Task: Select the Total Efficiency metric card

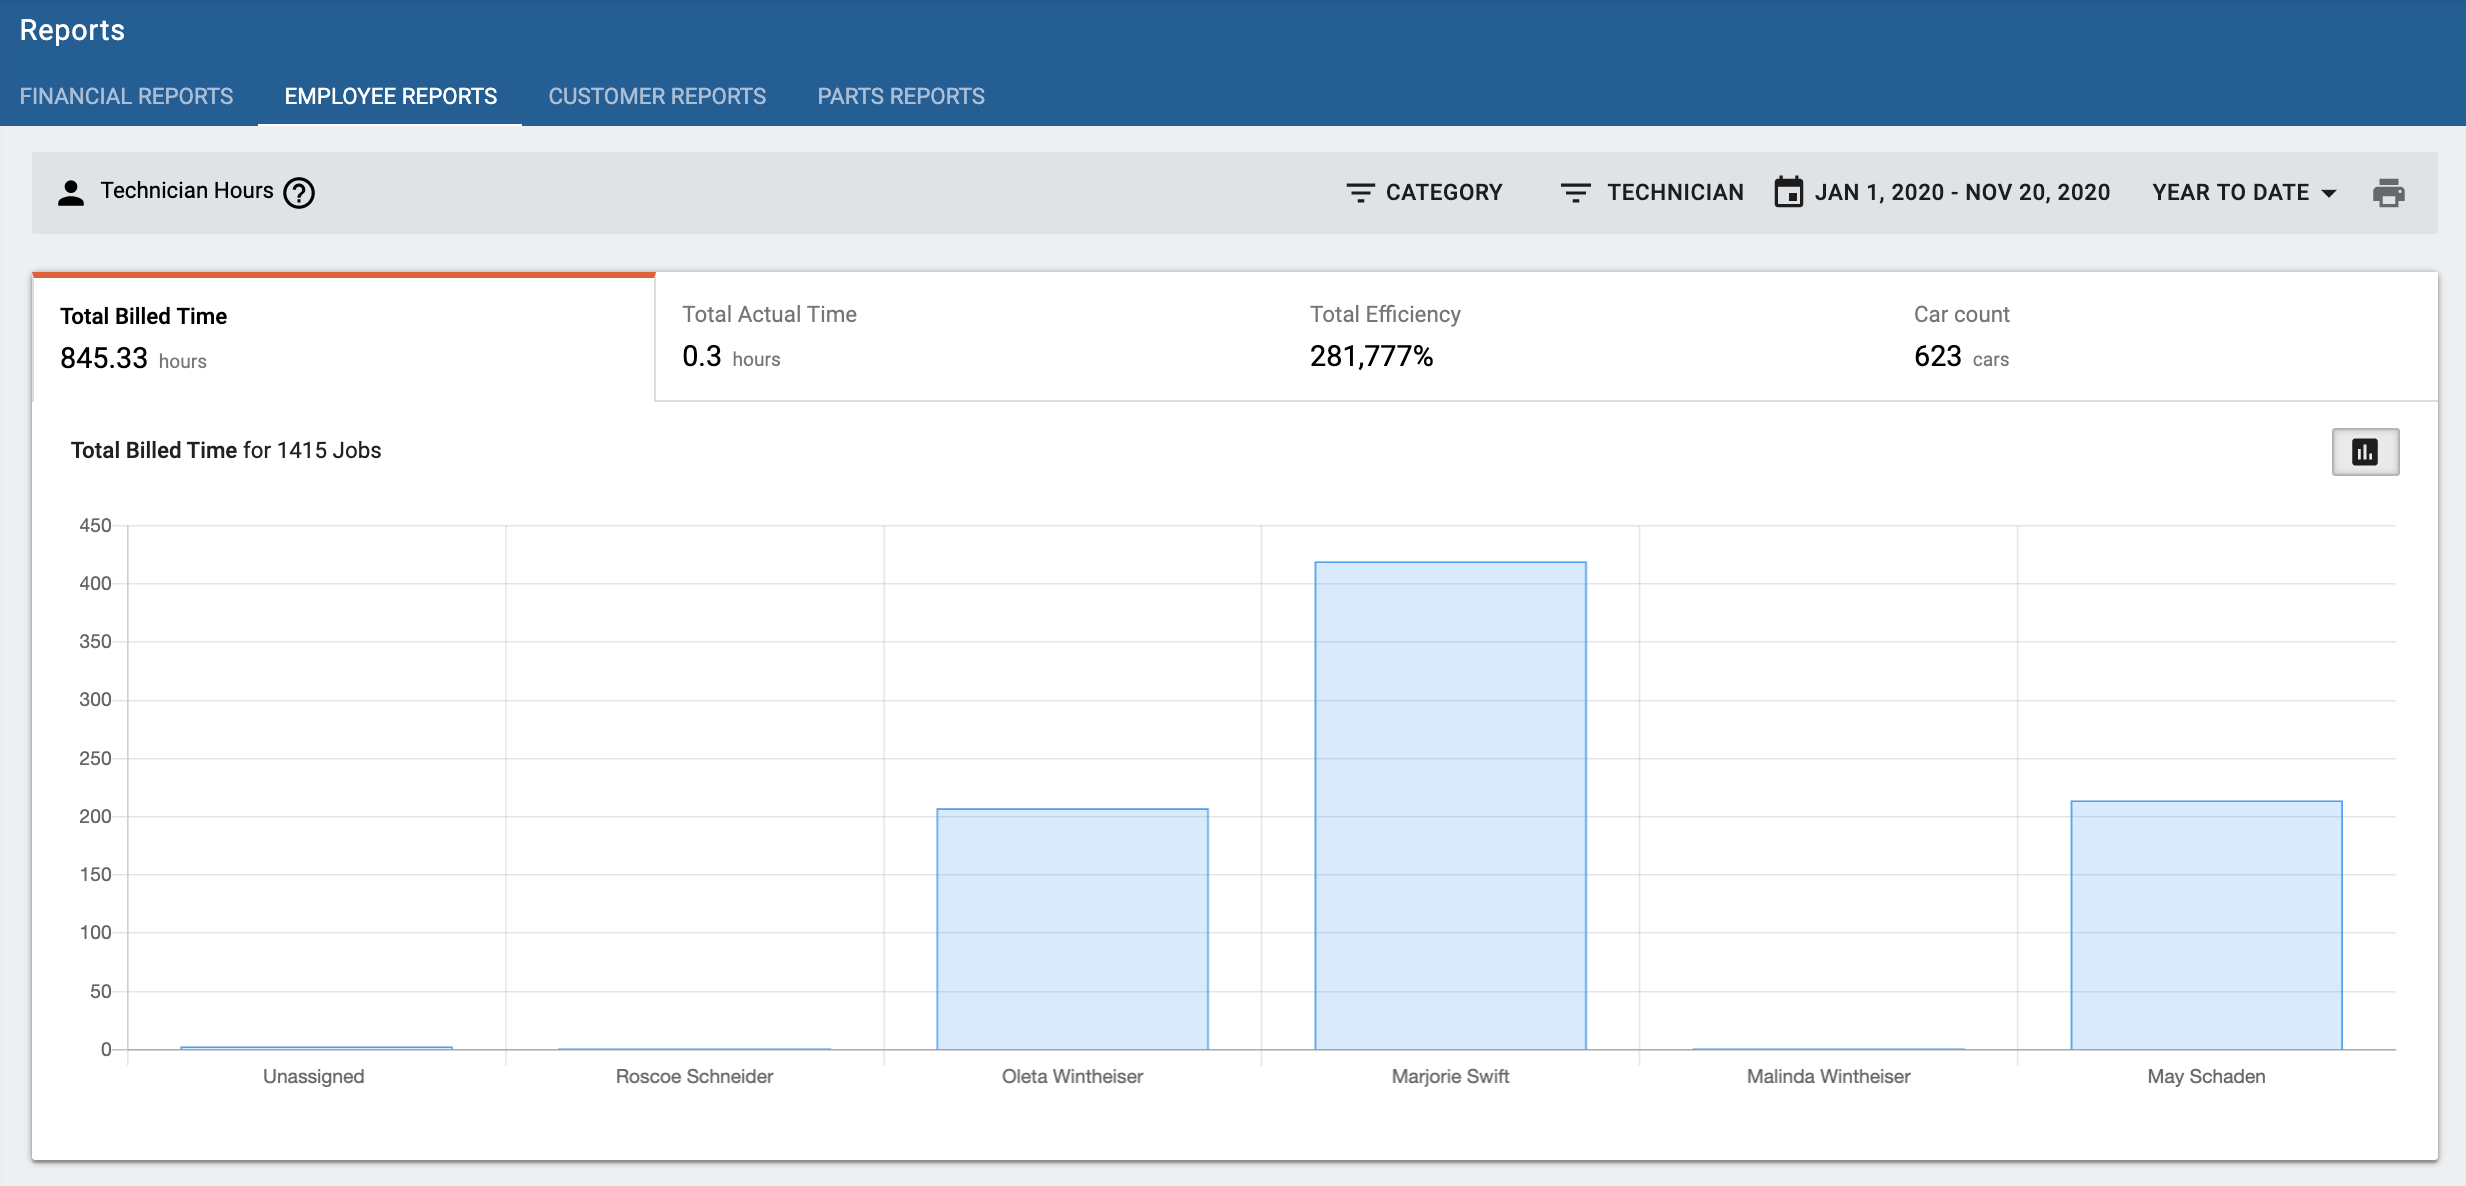Action: pyautogui.click(x=1587, y=337)
